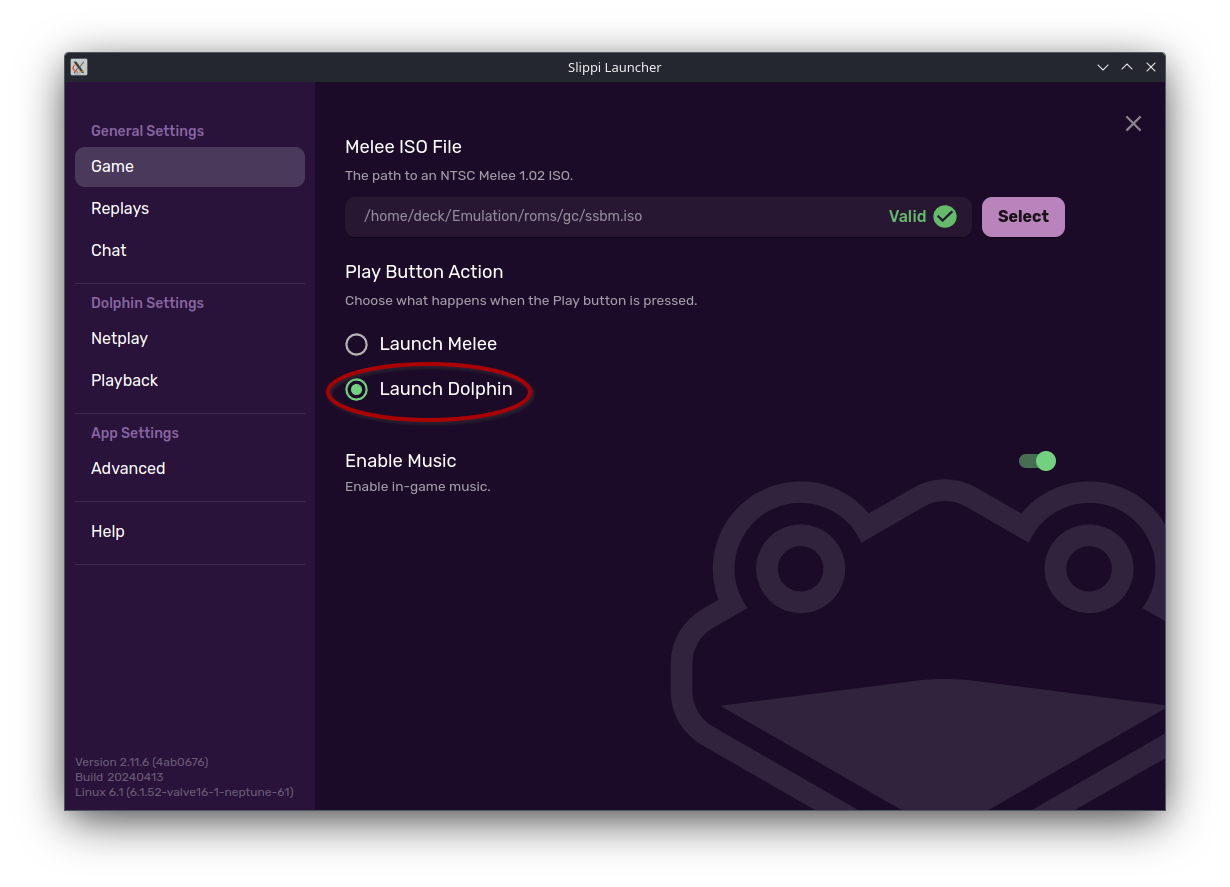Minimize the Slippi Launcher window
The image size is (1230, 887).
click(x=1103, y=67)
